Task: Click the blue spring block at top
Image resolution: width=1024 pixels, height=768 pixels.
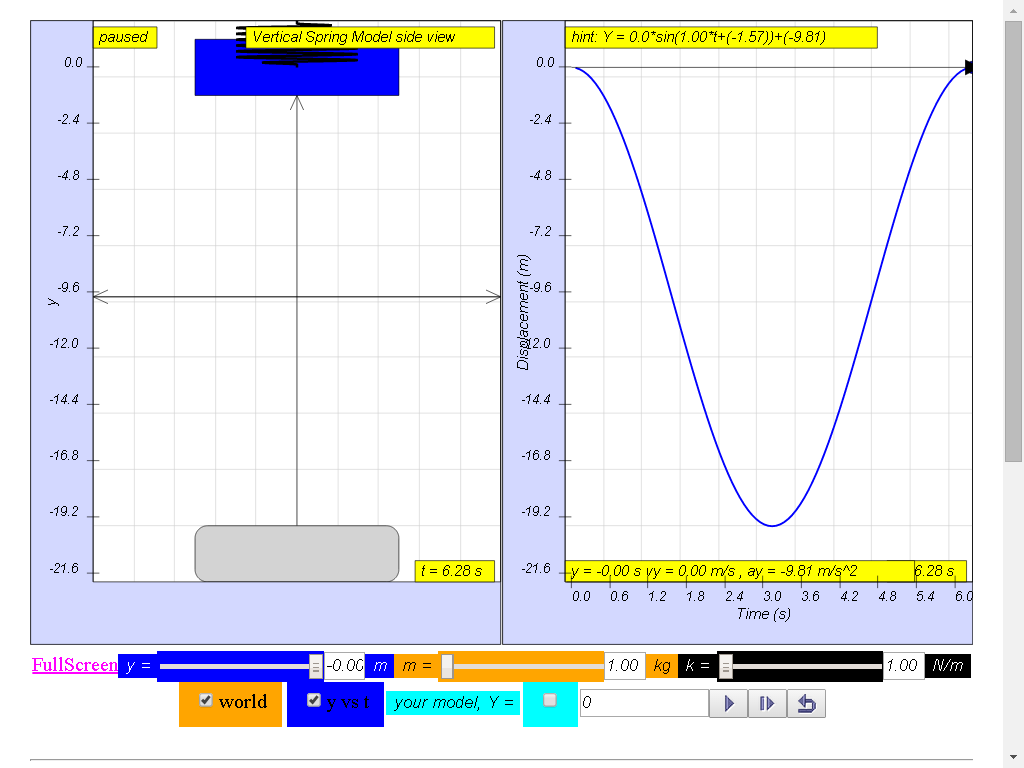Action: (x=296, y=67)
